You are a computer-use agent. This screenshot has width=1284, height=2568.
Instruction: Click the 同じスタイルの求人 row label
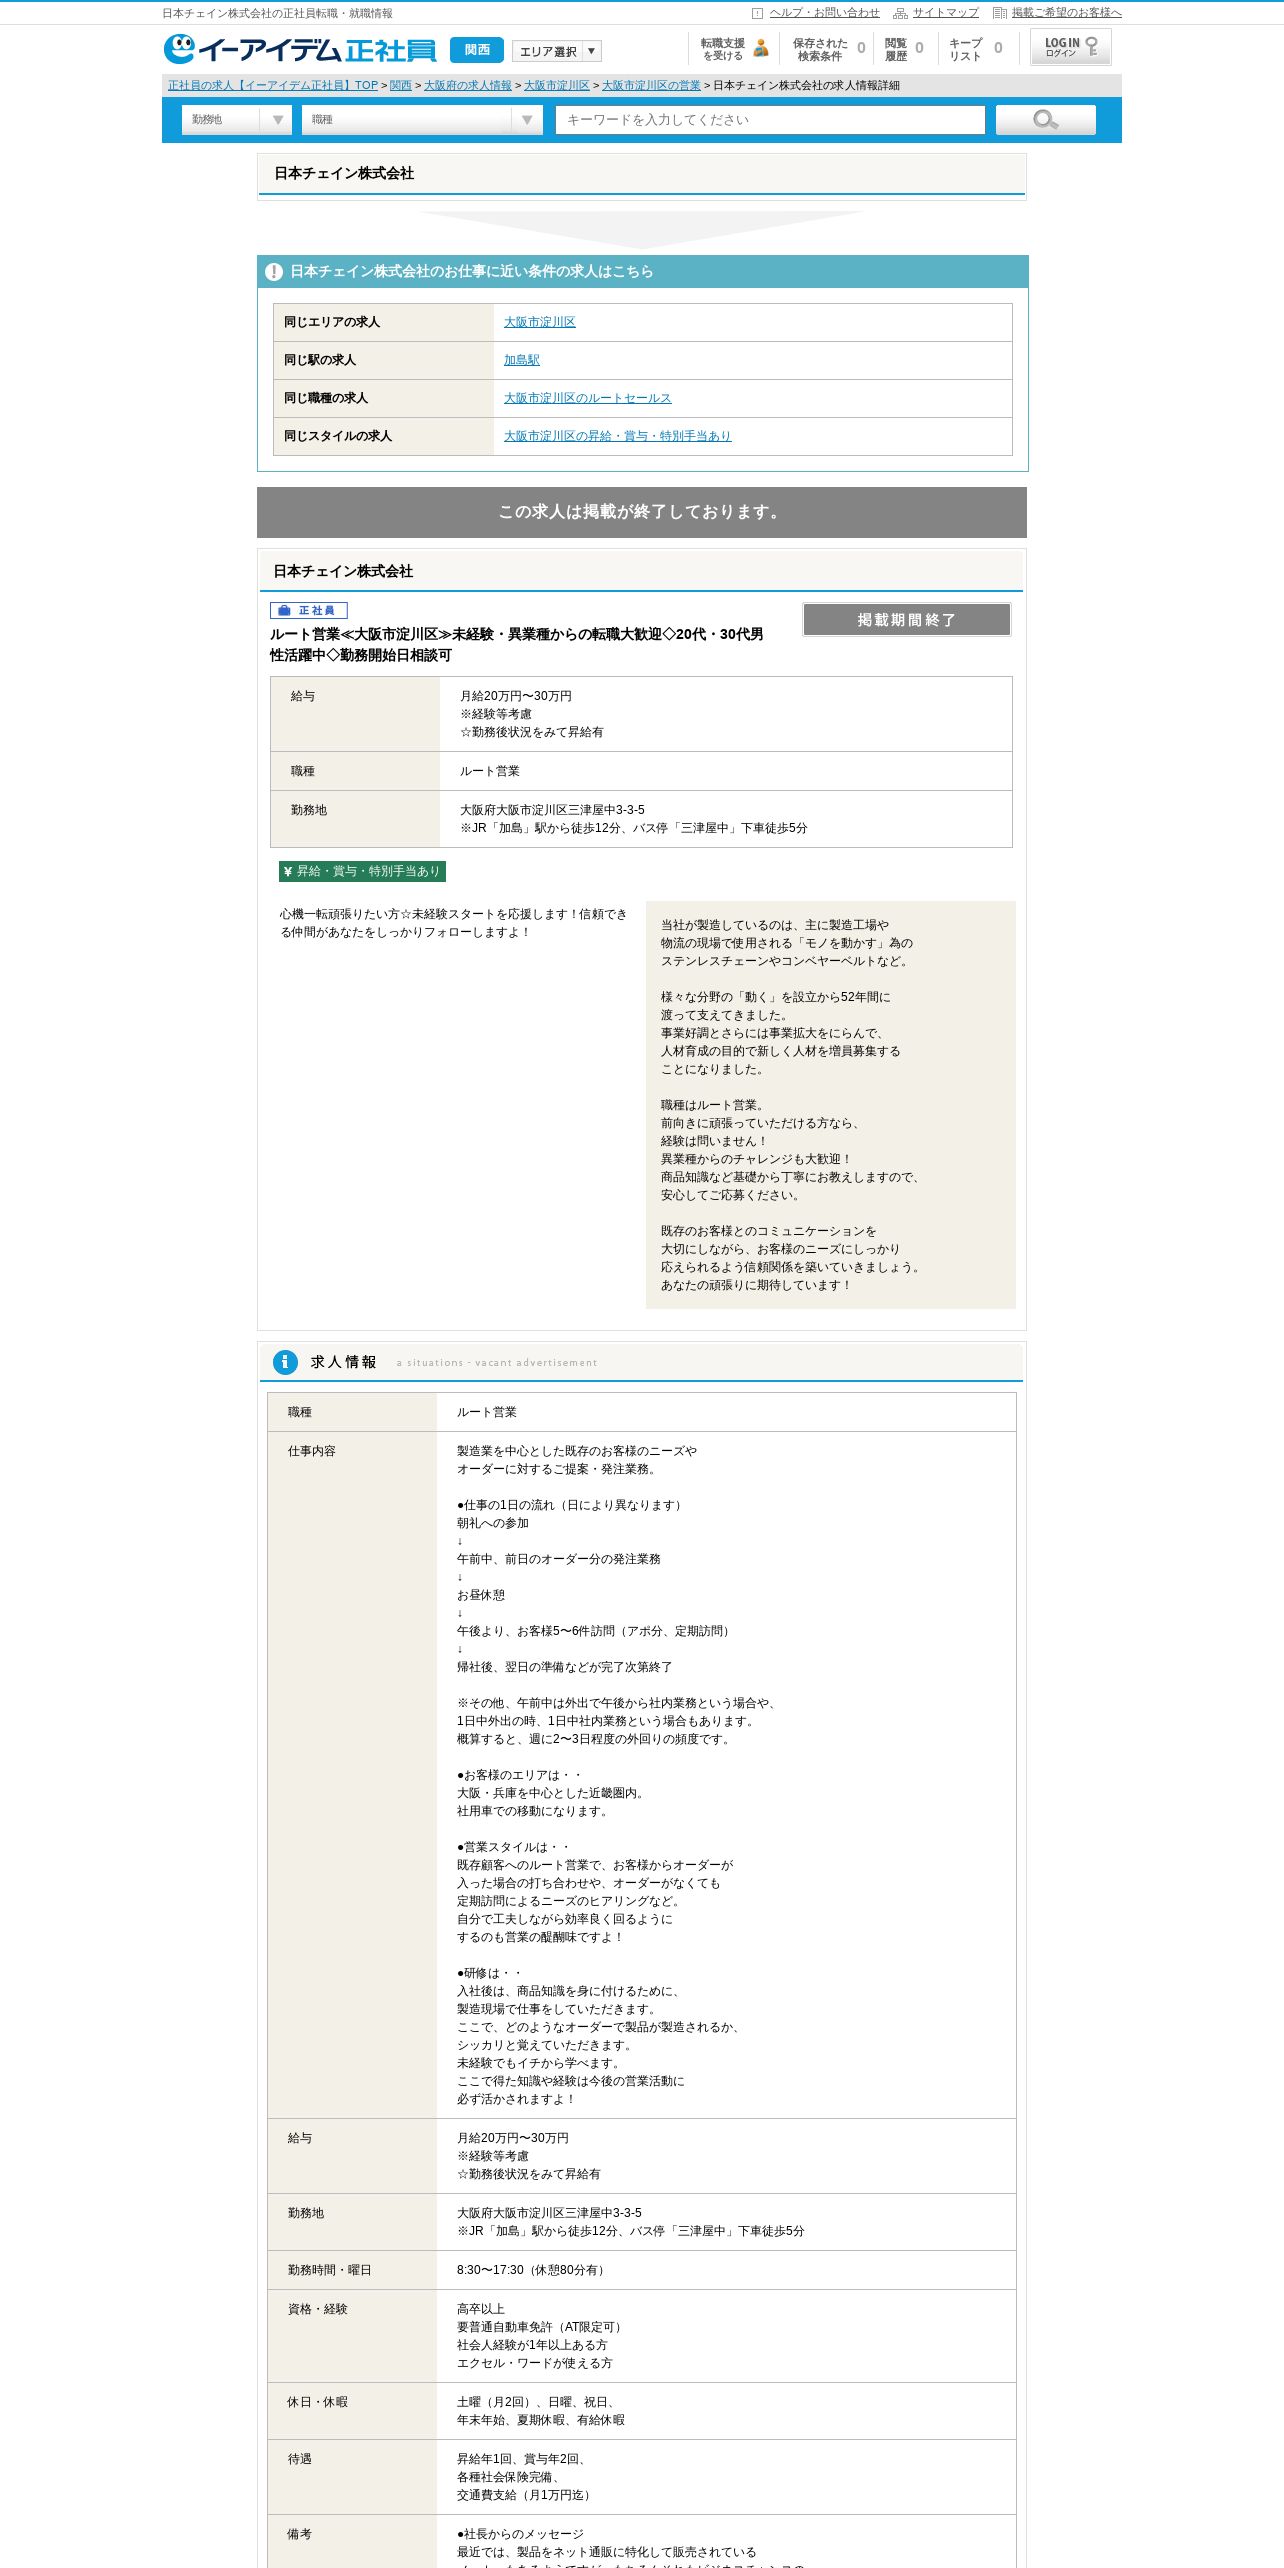click(338, 436)
